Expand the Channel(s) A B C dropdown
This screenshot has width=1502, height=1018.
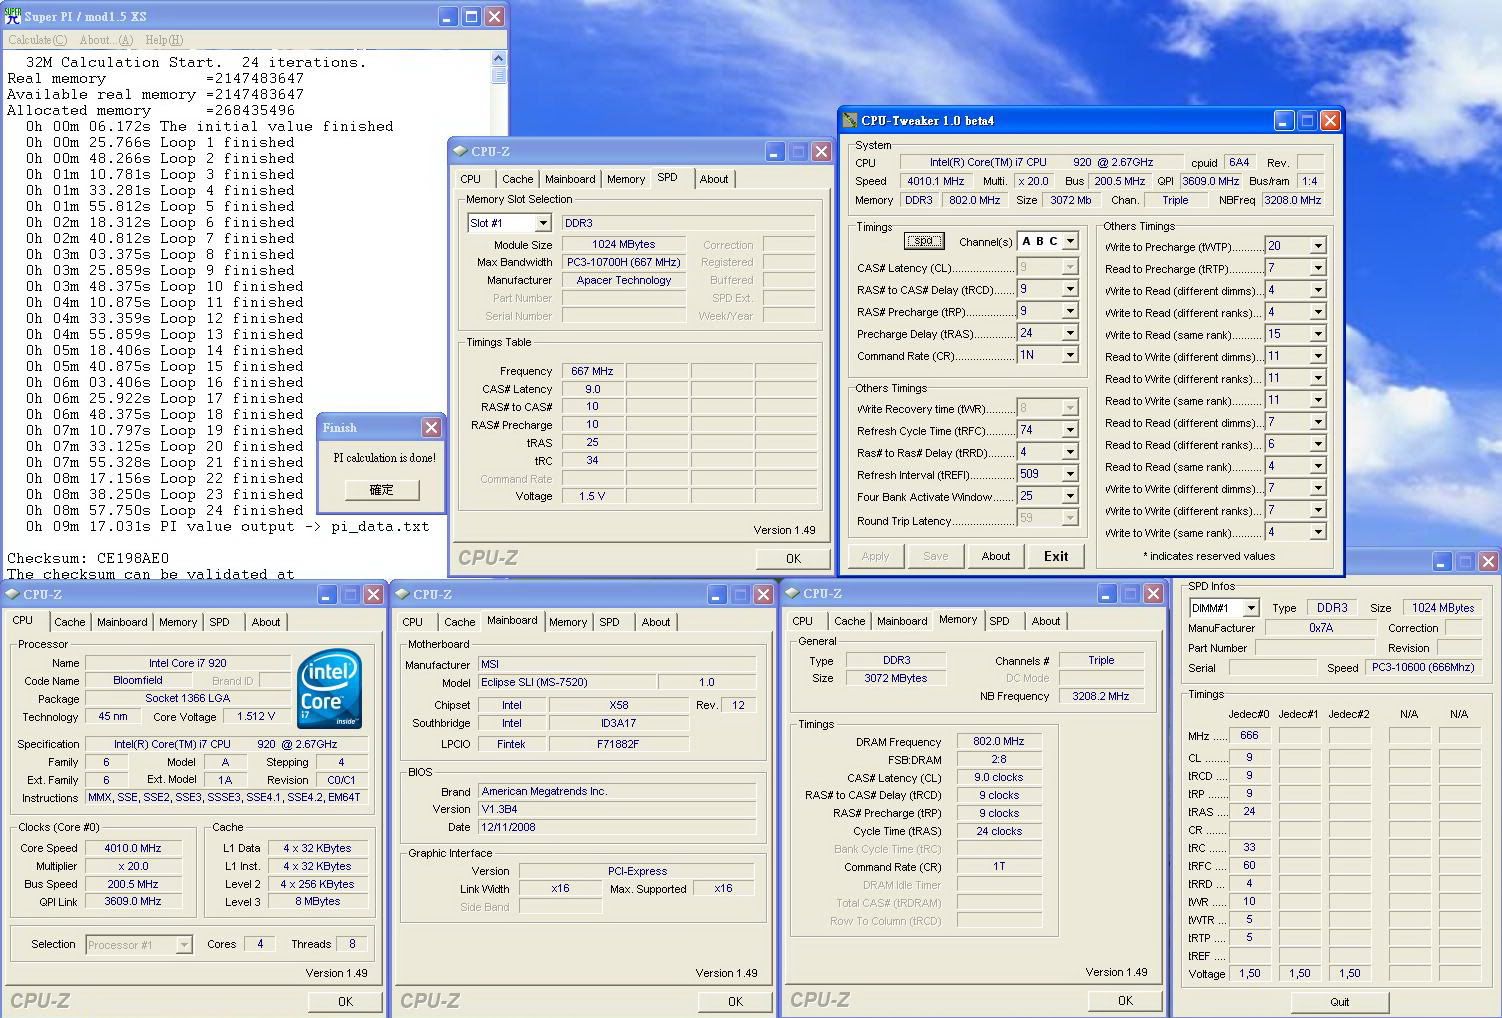click(x=1070, y=241)
